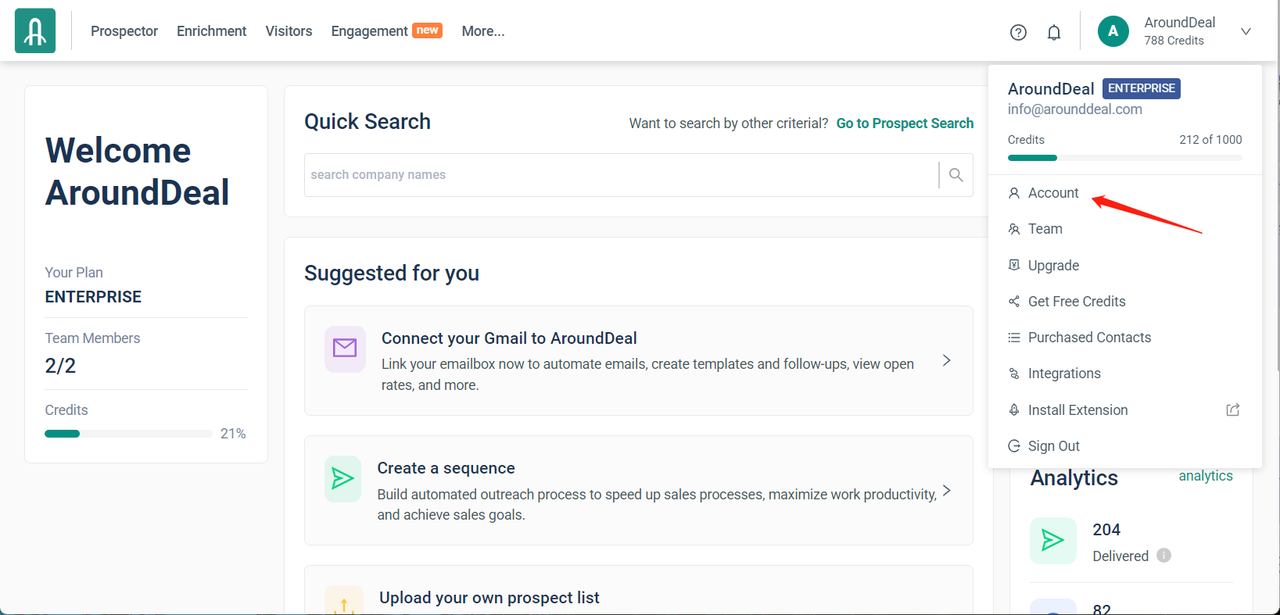Expand the Connect your Gmail card arrow

946,360
